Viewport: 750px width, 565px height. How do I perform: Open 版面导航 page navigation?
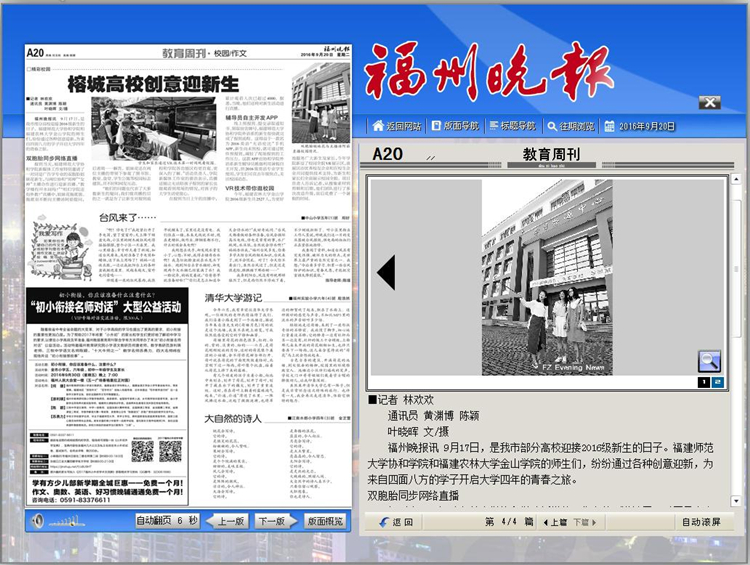tap(455, 126)
